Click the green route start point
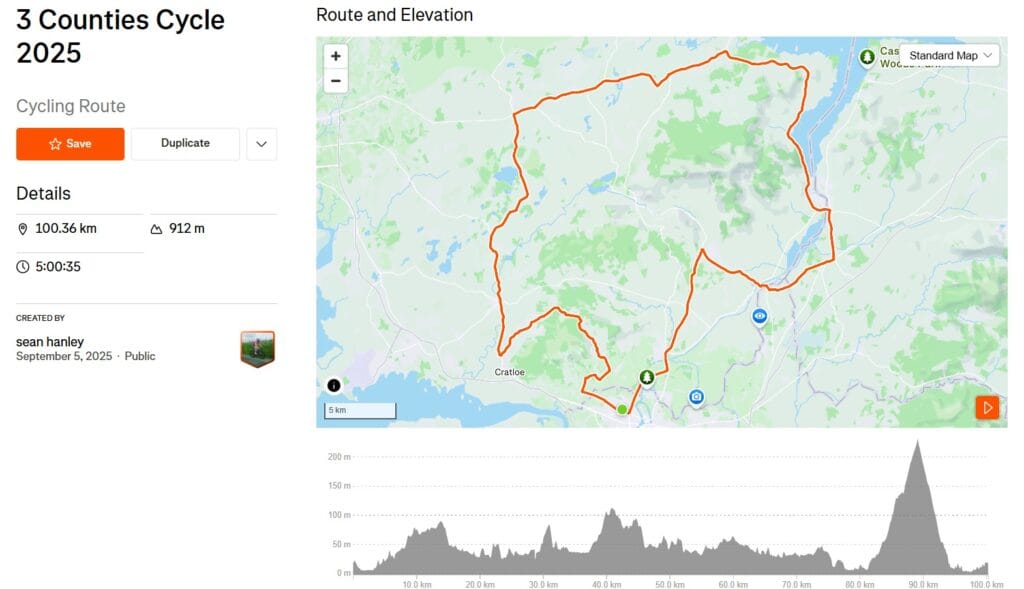Image resolution: width=1024 pixels, height=589 pixels. pyautogui.click(x=622, y=409)
